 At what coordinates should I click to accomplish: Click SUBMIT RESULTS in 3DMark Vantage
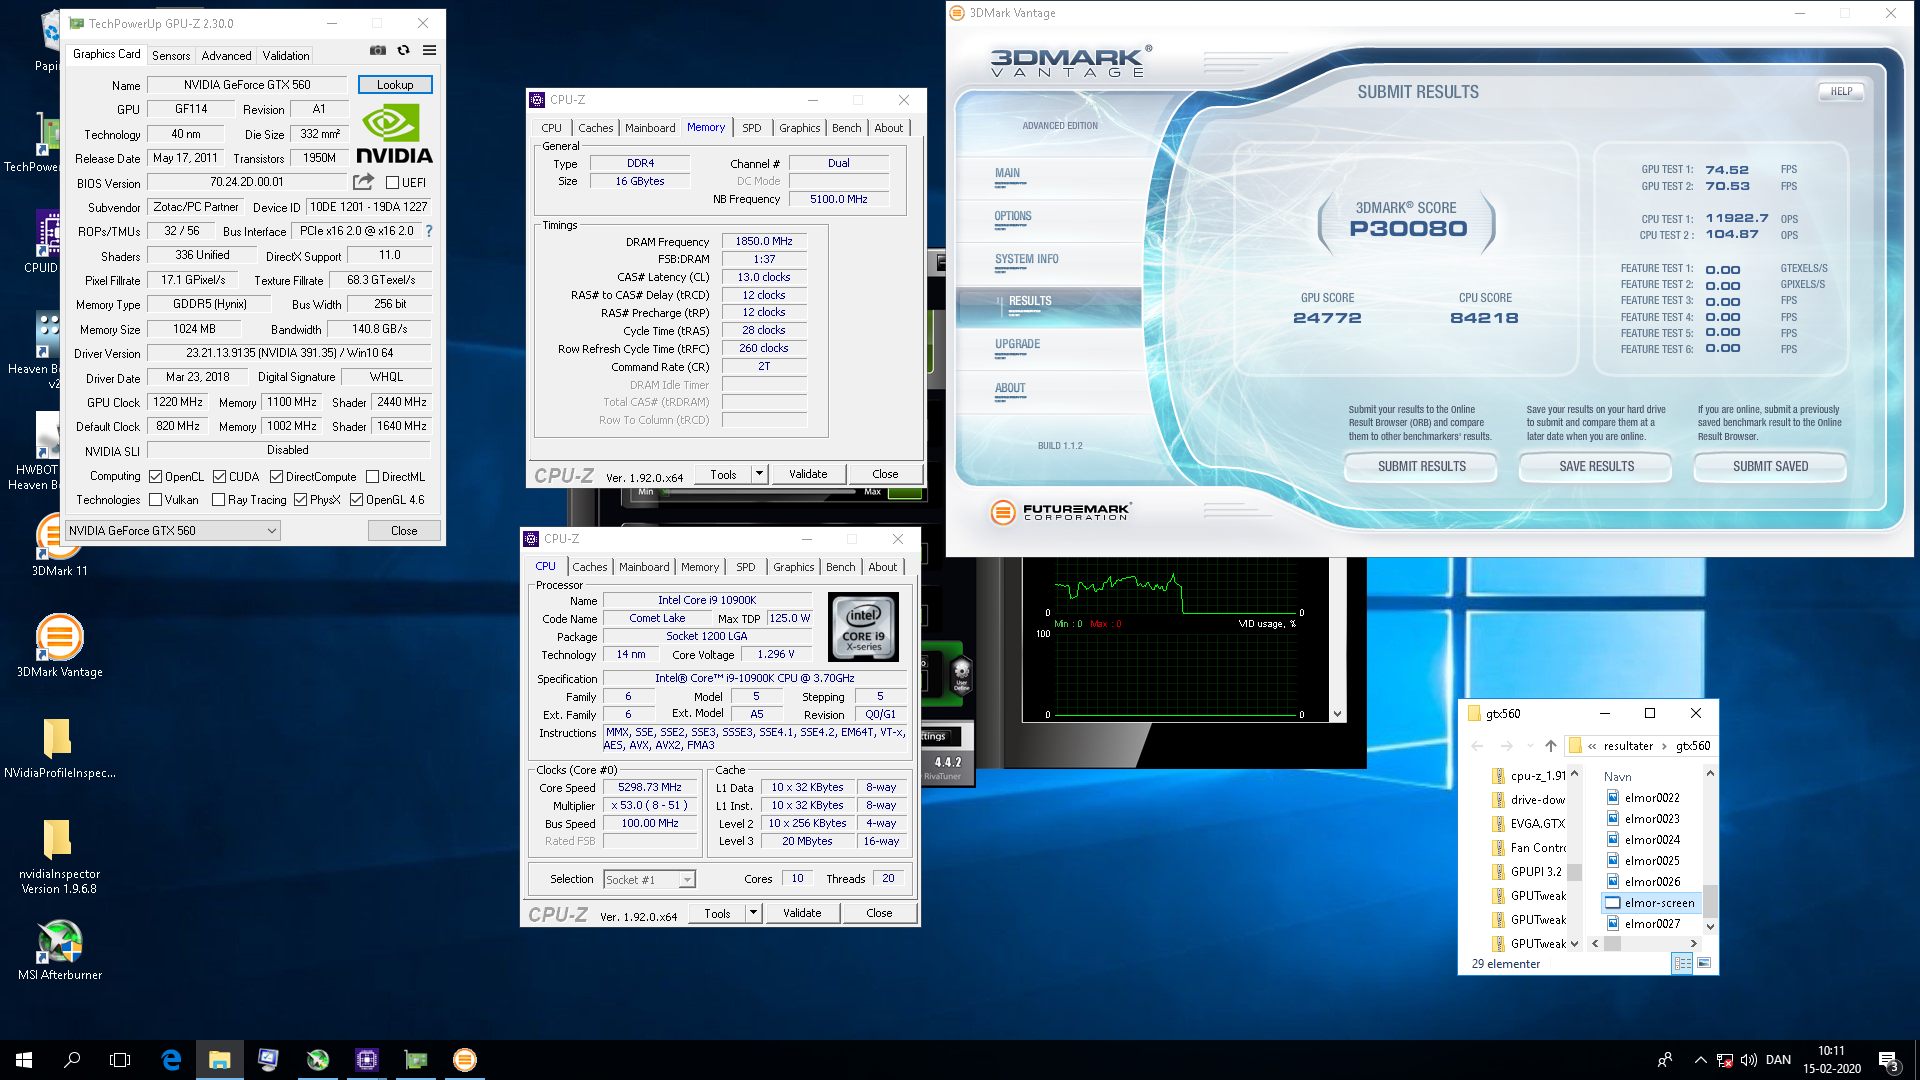click(1421, 467)
